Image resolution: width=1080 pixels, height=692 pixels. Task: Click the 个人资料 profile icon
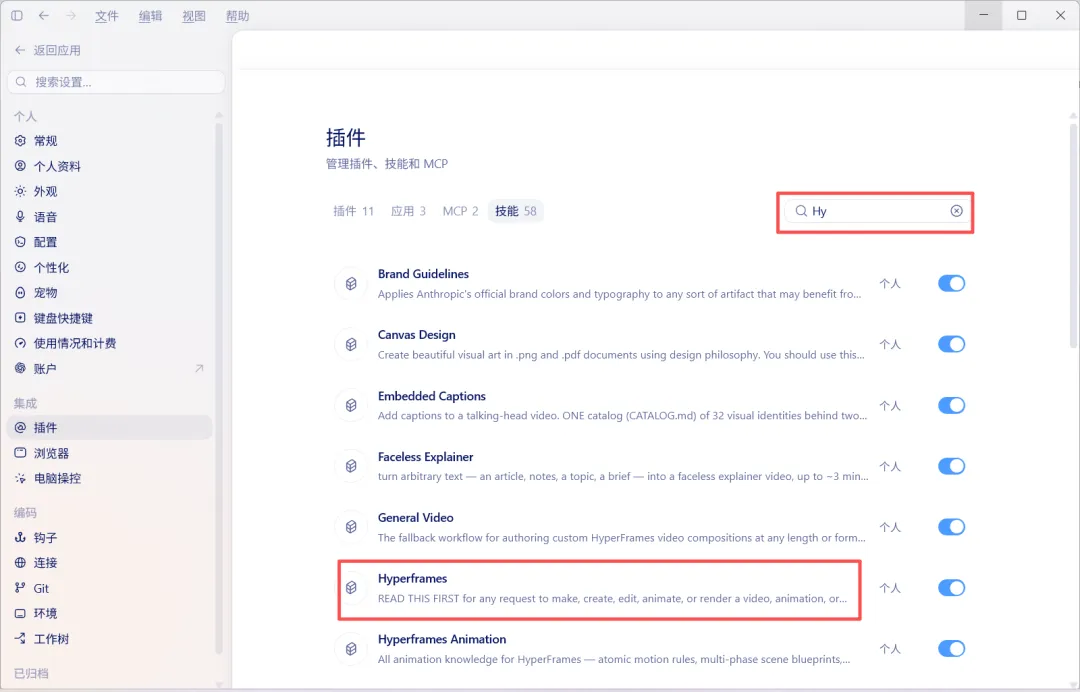pyautogui.click(x=20, y=166)
